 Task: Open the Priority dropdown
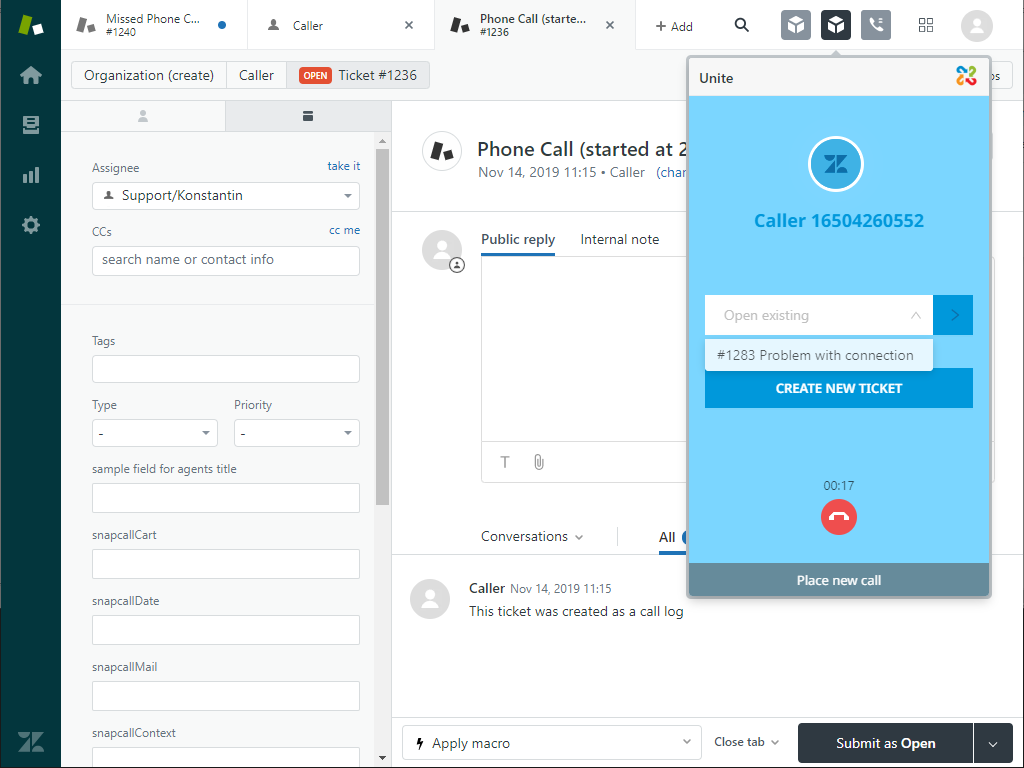[296, 433]
